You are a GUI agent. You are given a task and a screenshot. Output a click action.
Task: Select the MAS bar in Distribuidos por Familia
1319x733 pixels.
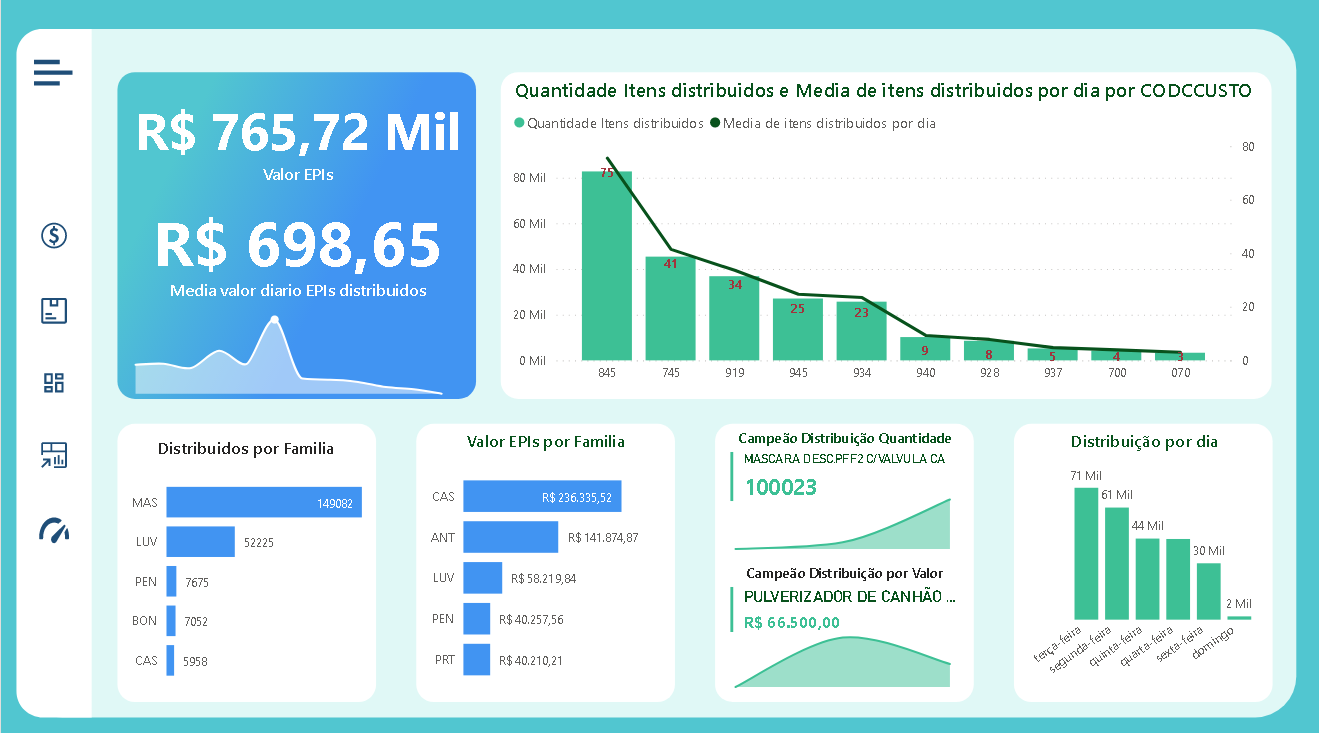click(263, 503)
